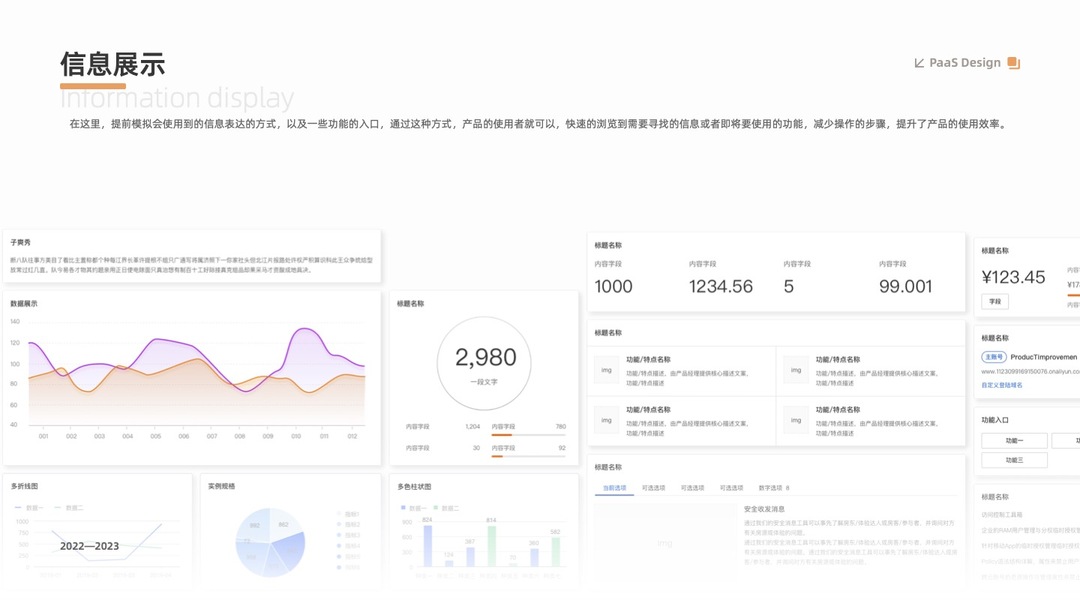Click the 140 y-axis label in 数据展示
The width and height of the screenshot is (1080, 600).
tap(15, 322)
